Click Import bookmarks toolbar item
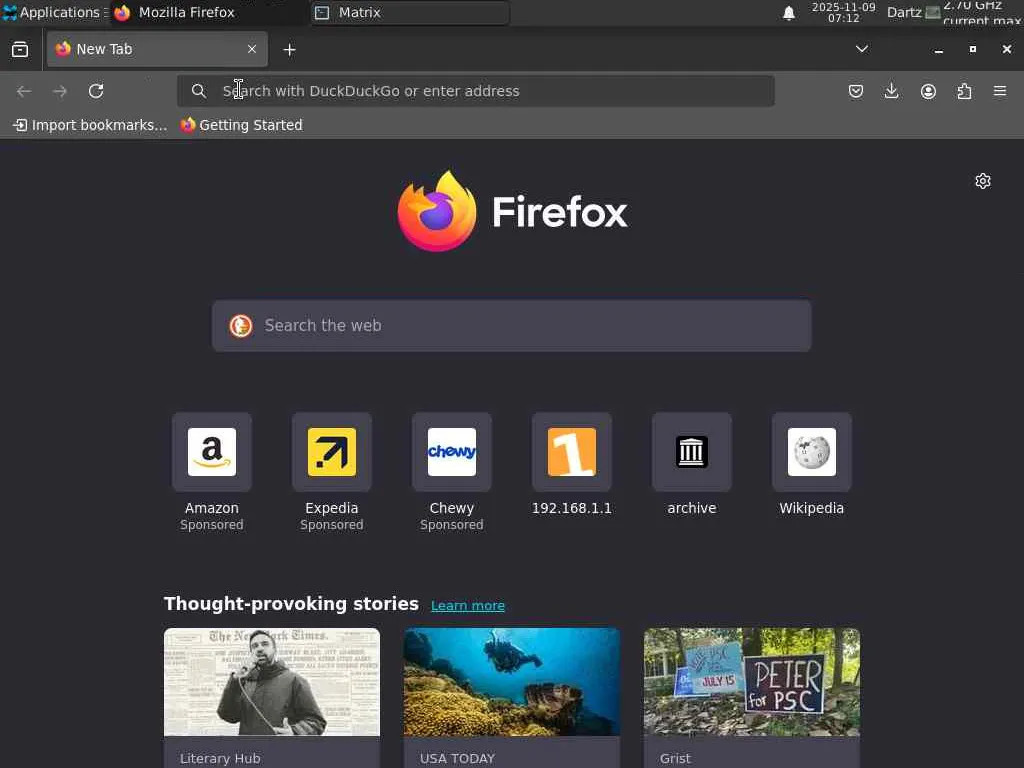 pyautogui.click(x=90, y=125)
